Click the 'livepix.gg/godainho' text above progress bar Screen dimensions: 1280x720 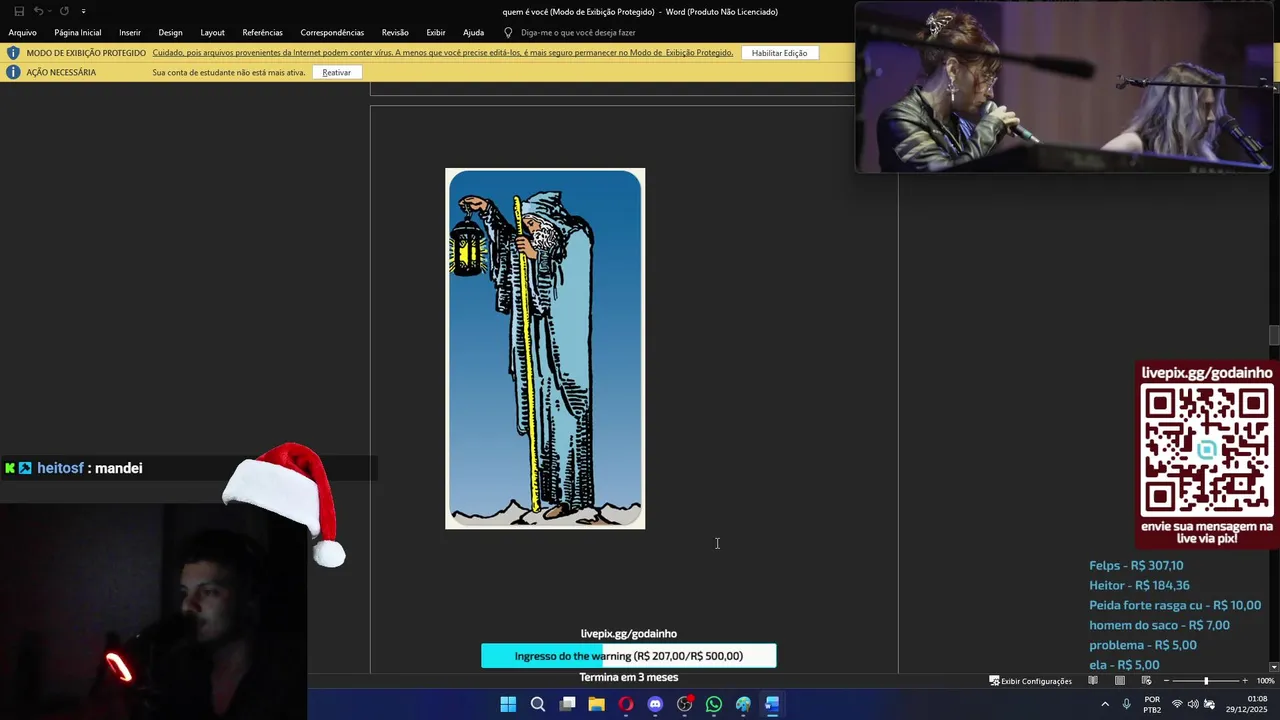(x=628, y=633)
